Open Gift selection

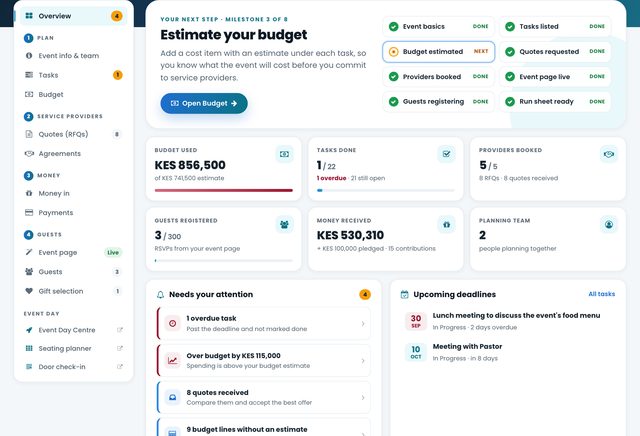point(73,291)
